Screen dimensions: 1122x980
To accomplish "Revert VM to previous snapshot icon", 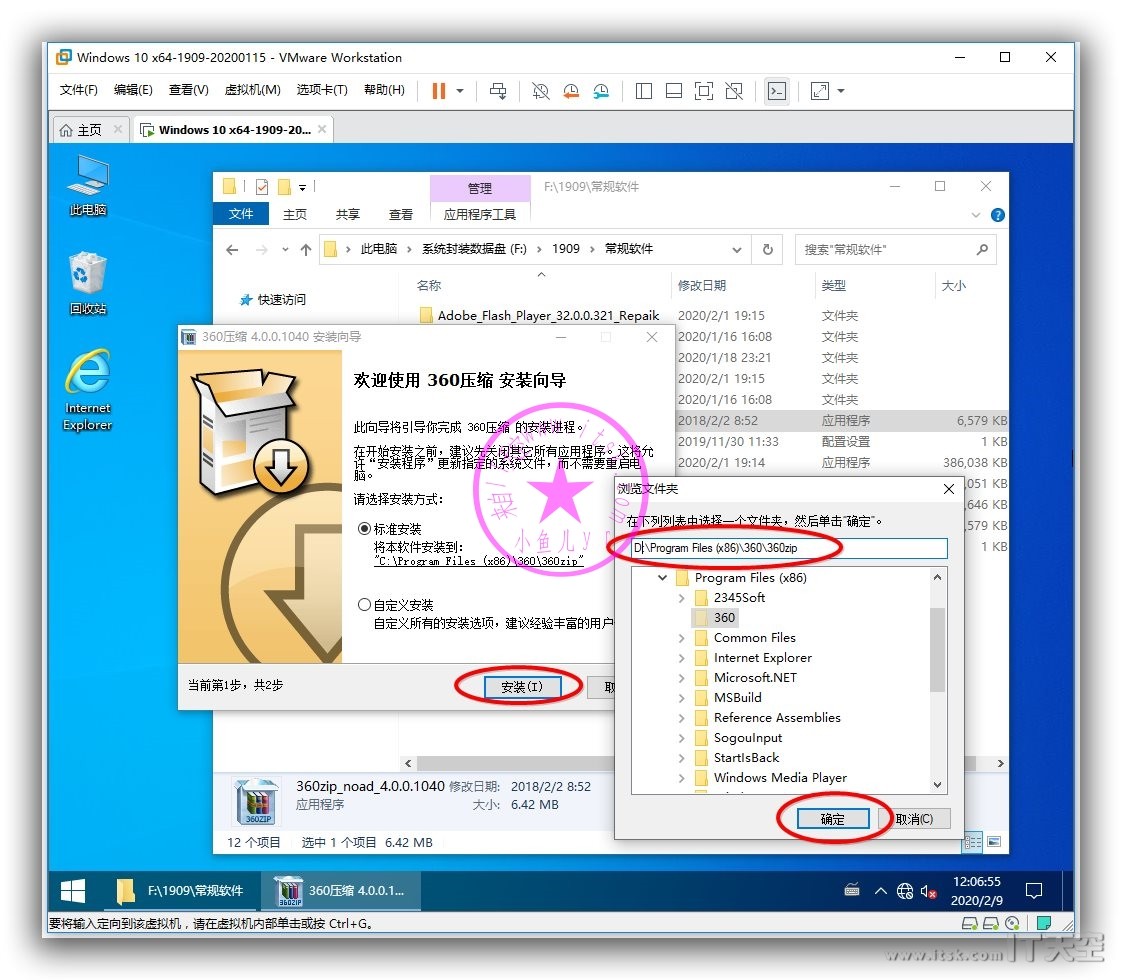I will [570, 91].
